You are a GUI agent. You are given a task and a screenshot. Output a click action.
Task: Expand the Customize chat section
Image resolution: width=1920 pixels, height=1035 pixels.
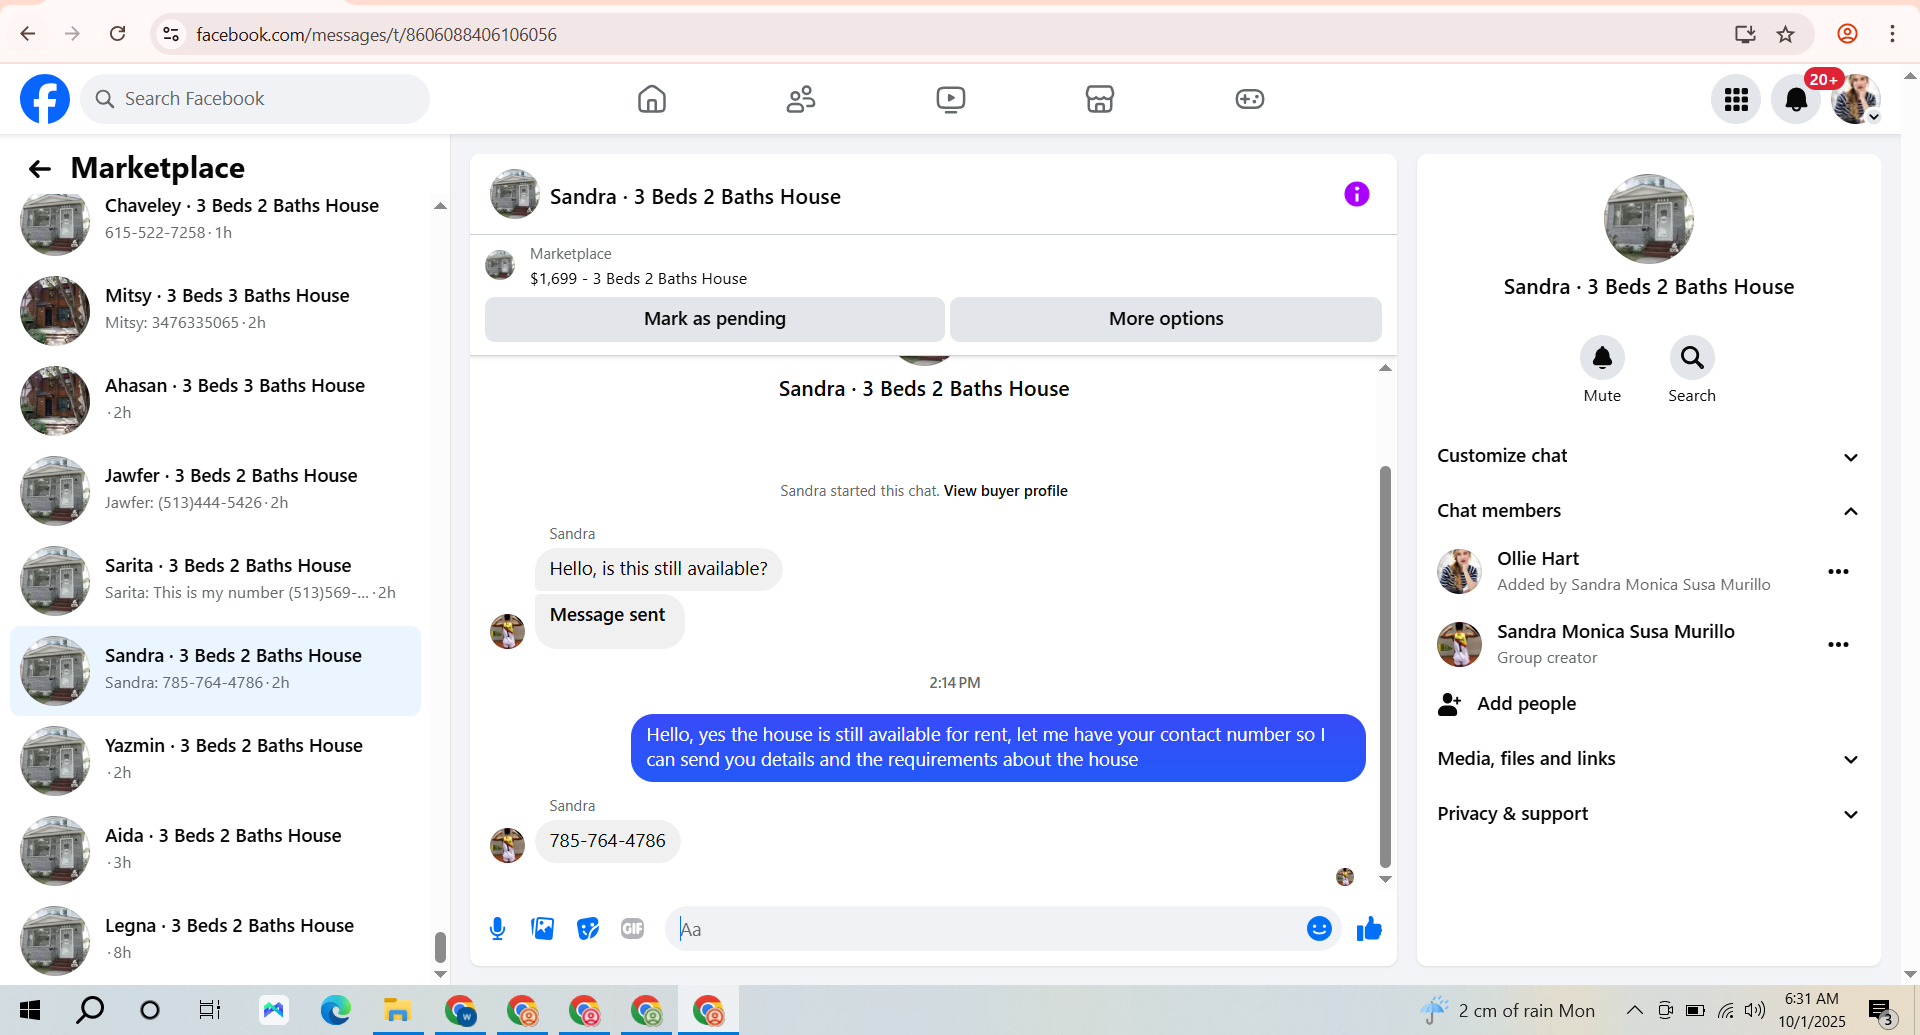click(x=1649, y=456)
